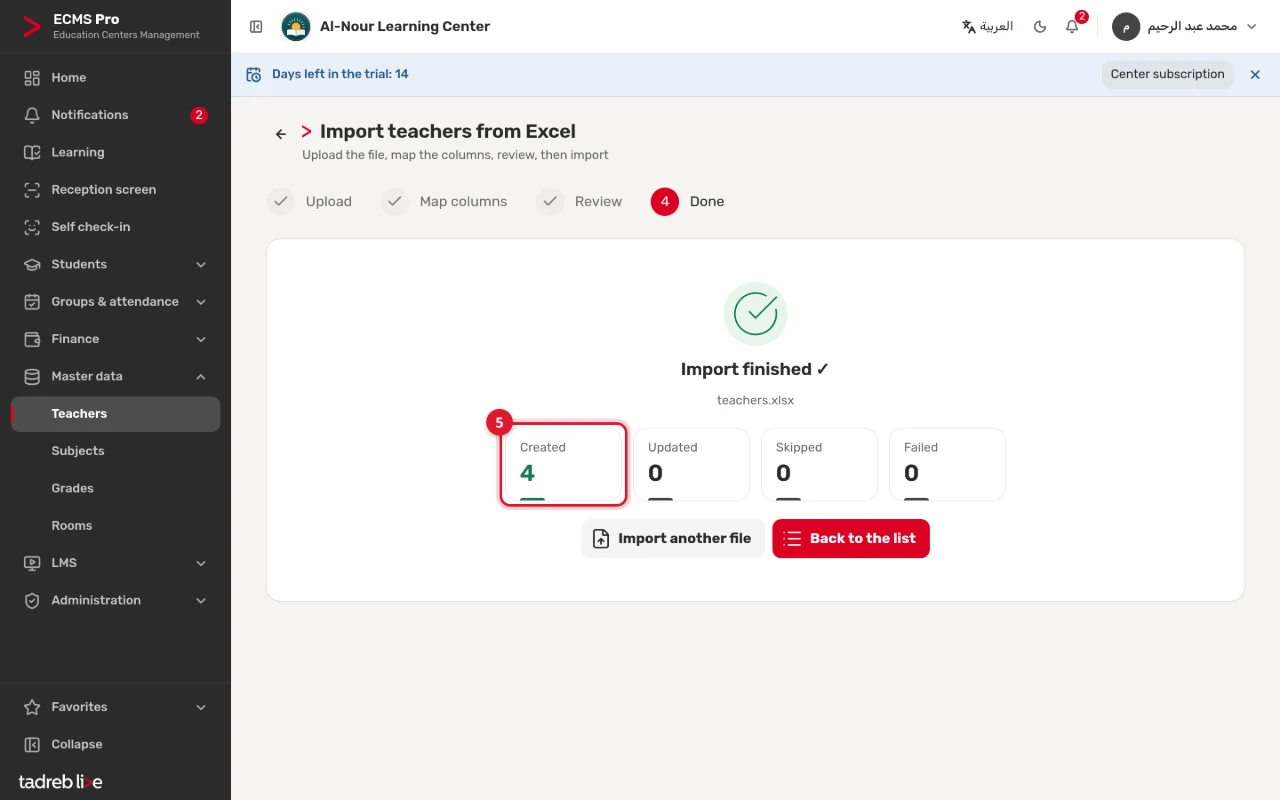Collapse the Master data menu
This screenshot has width=1280, height=800.
point(116,376)
